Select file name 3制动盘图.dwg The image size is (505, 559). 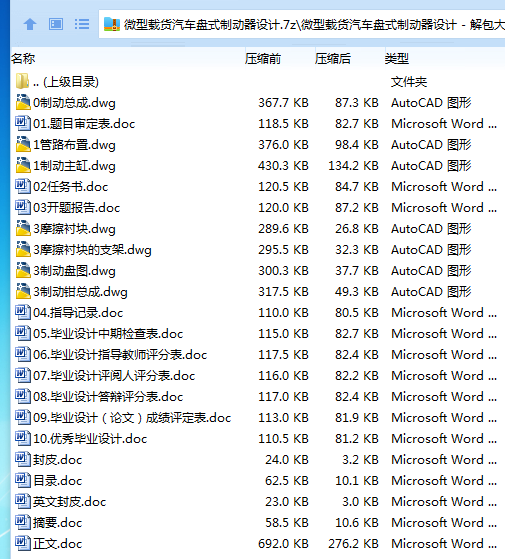pos(74,271)
